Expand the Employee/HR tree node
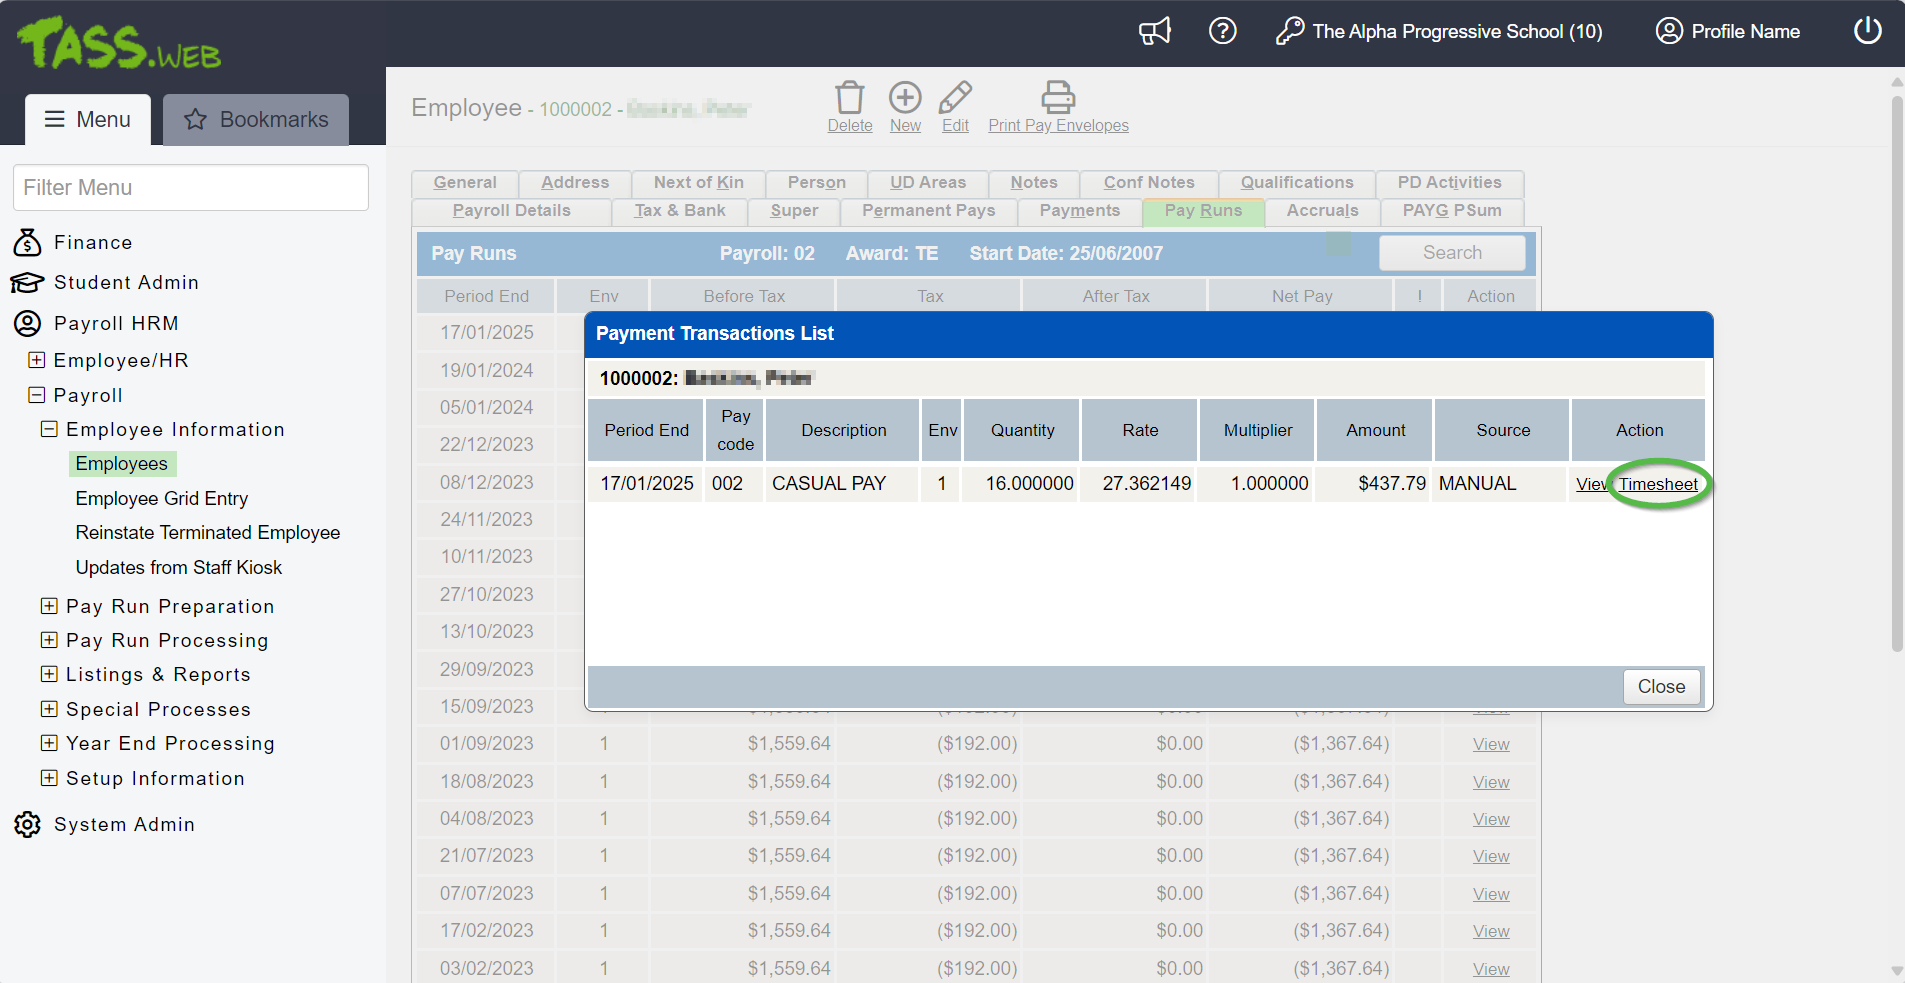Viewport: 1905px width, 983px height. (x=37, y=360)
